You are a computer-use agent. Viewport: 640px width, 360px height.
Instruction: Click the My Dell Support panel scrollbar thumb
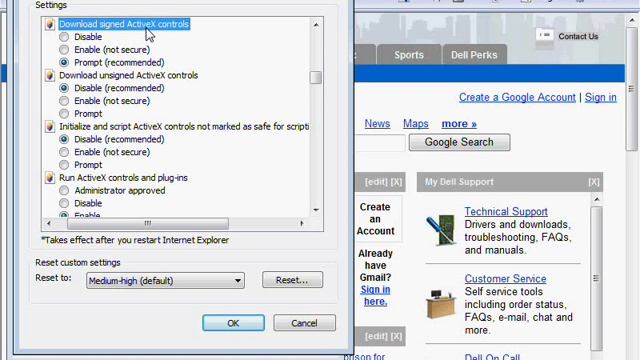[596, 278]
